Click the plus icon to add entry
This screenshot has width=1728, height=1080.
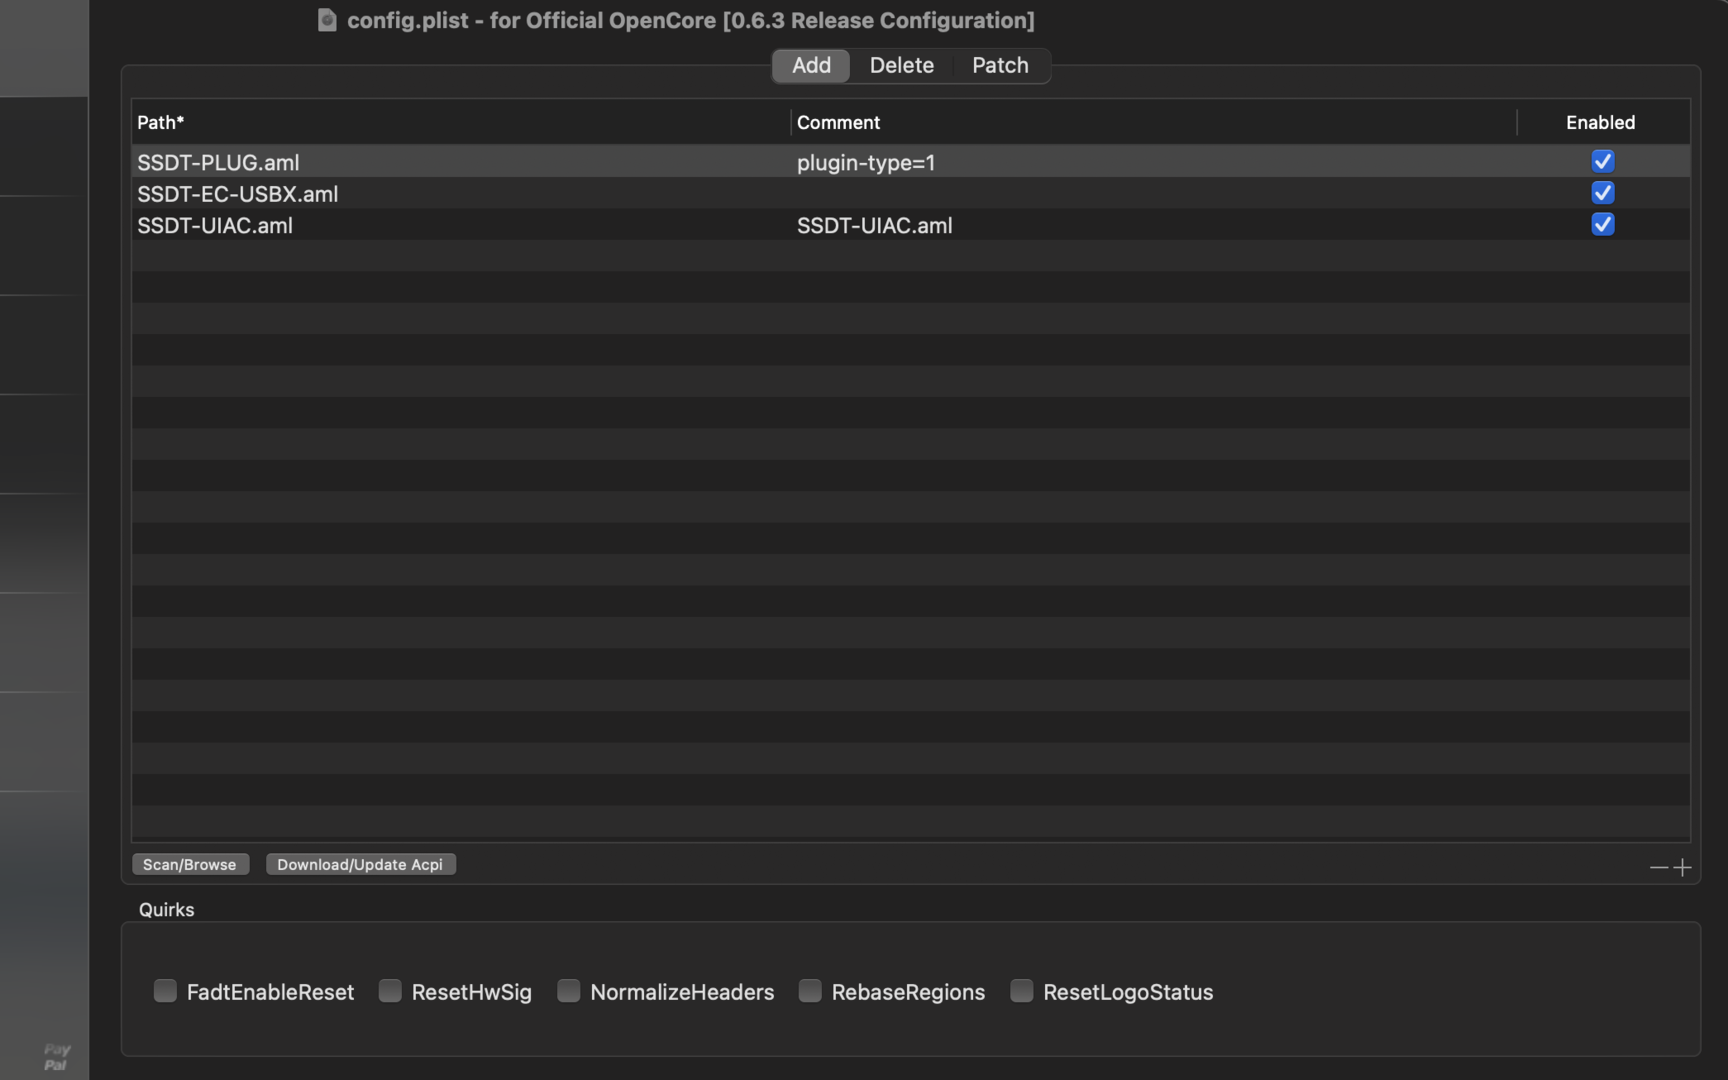(1682, 868)
